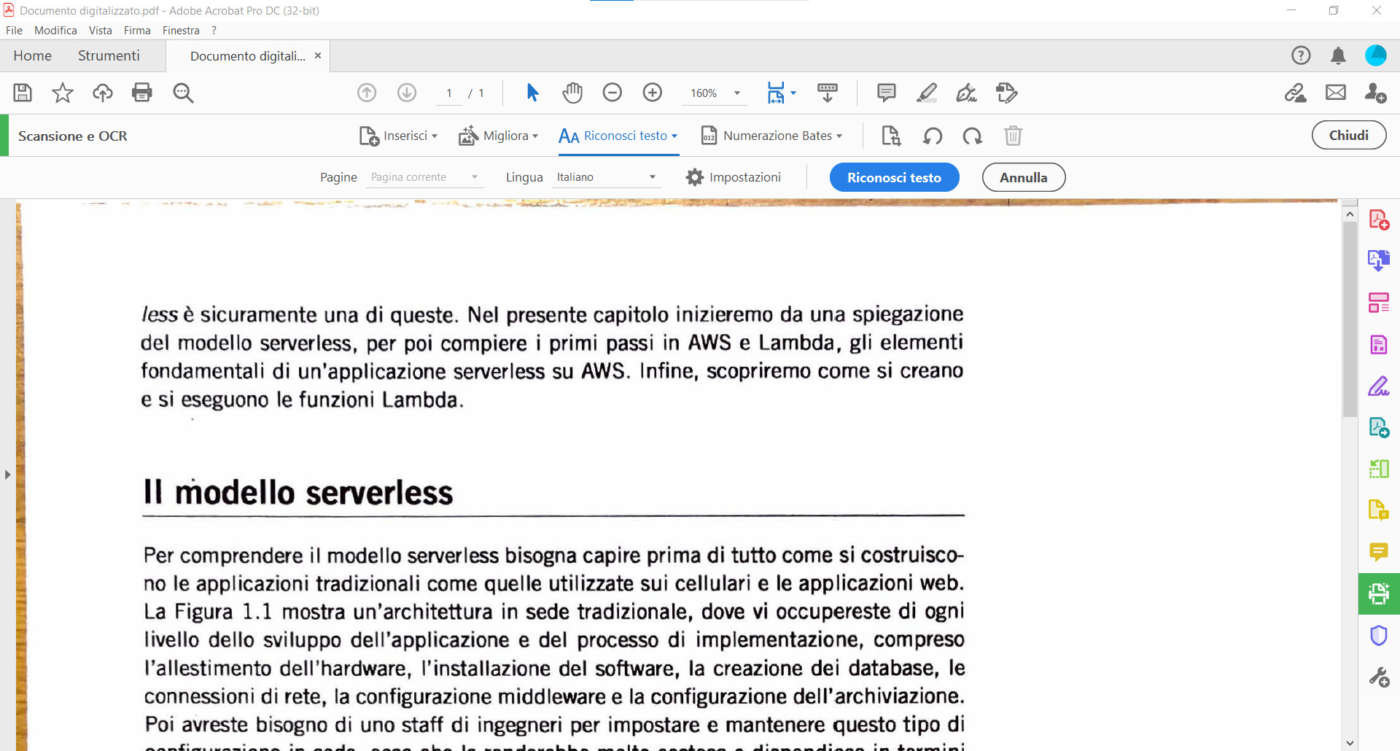Click the send by email envelope icon
This screenshot has width=1400, height=751.
[1335, 93]
